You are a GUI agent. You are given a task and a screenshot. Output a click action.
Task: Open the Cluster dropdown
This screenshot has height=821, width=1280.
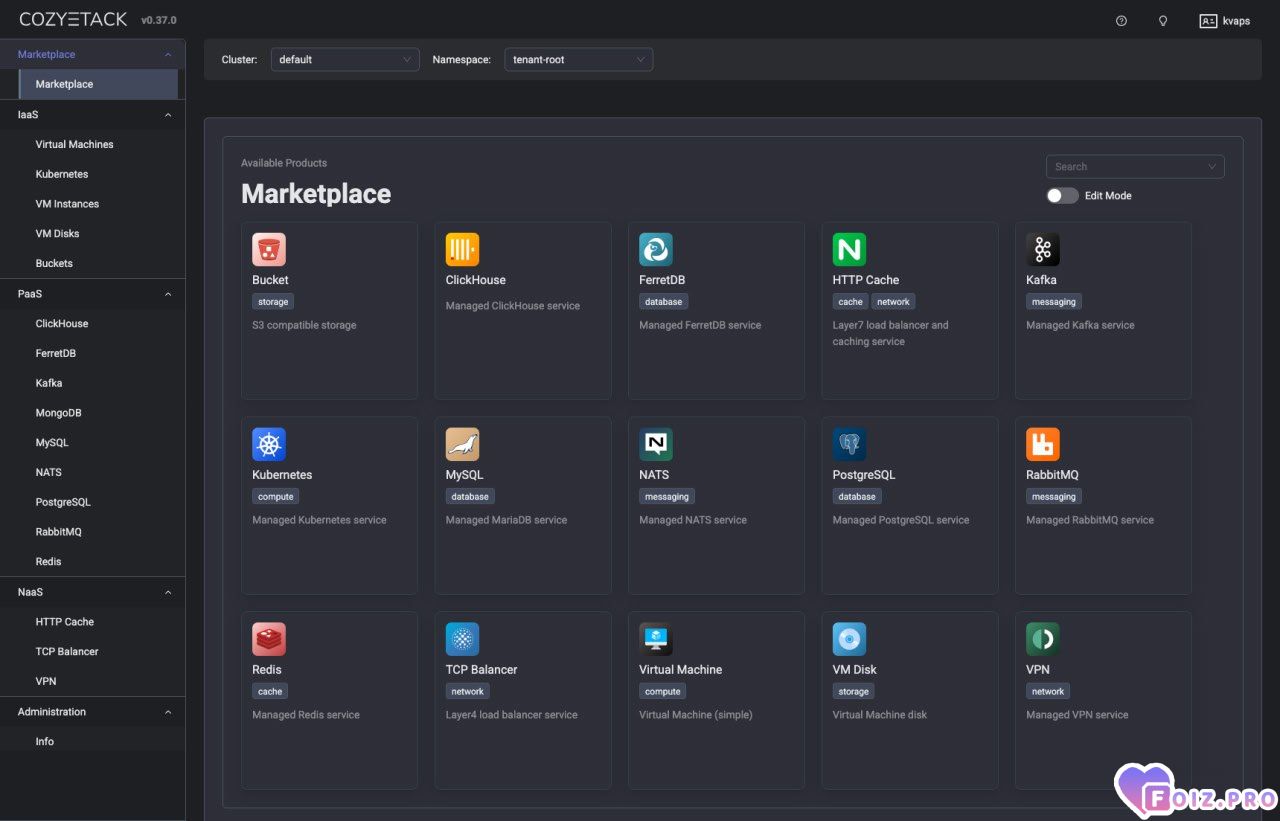[345, 60]
